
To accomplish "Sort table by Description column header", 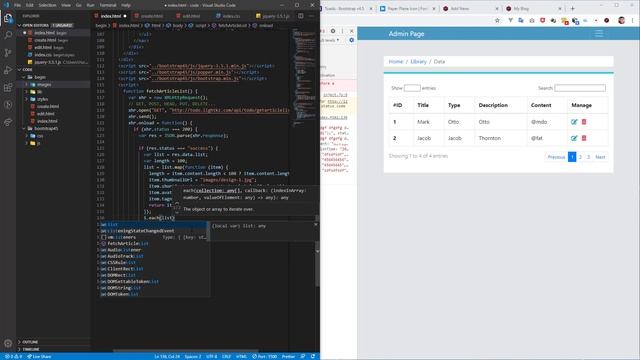I will [493, 105].
